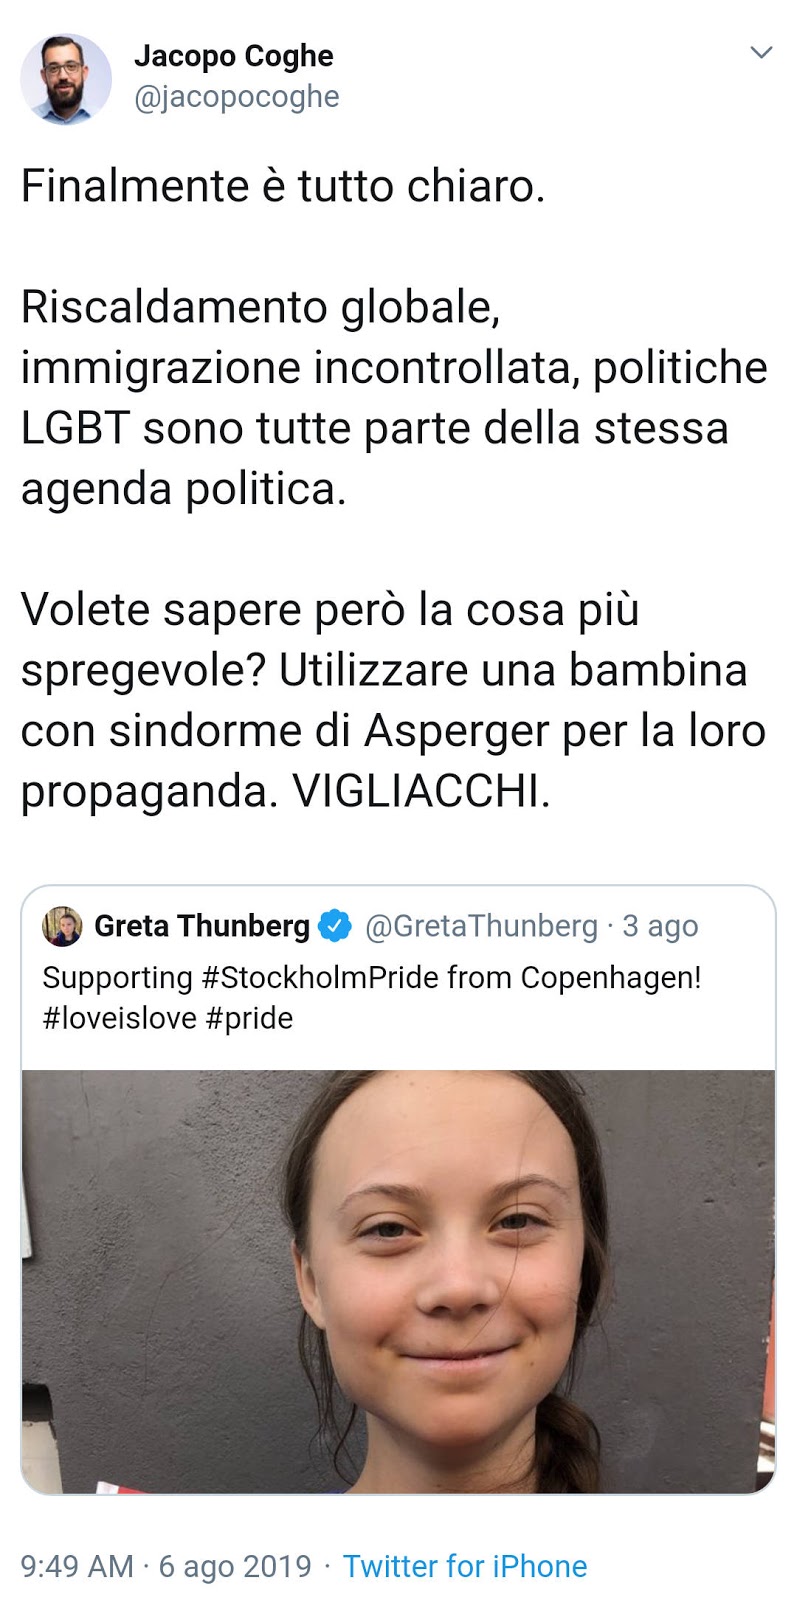
Task: Click the Jacopo Coghe display name
Action: coord(234,56)
